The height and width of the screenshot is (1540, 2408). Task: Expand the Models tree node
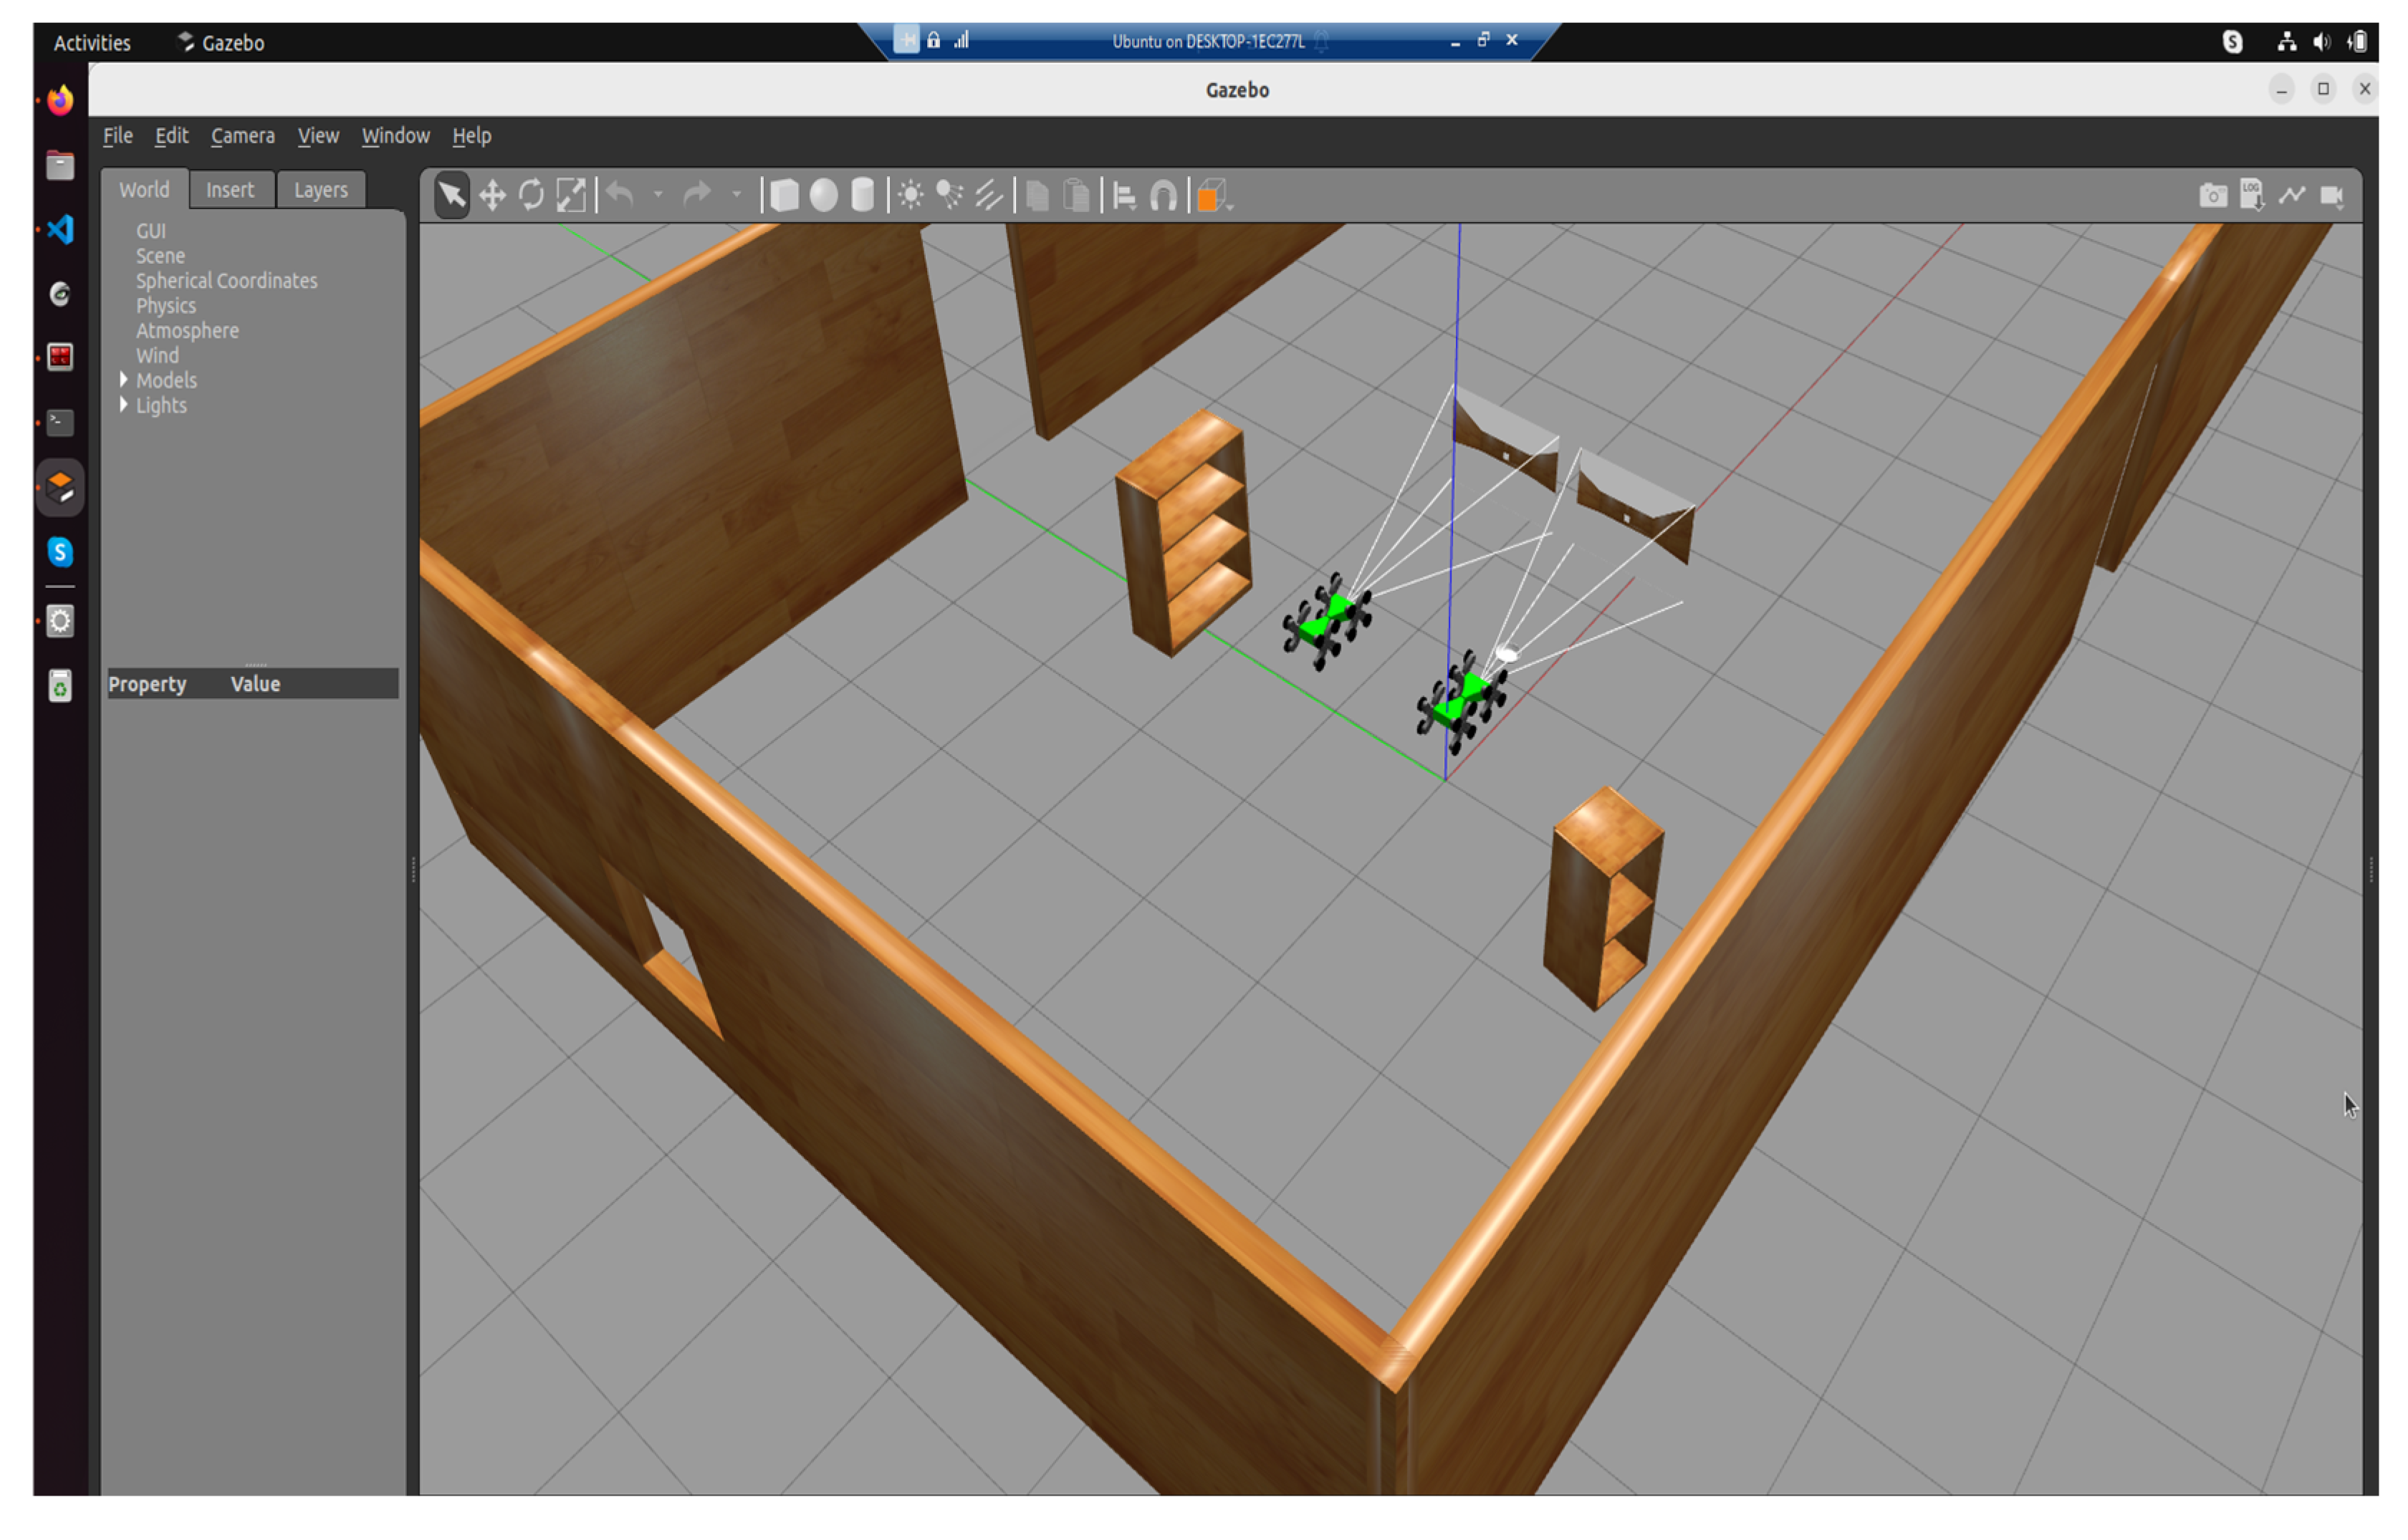click(124, 380)
